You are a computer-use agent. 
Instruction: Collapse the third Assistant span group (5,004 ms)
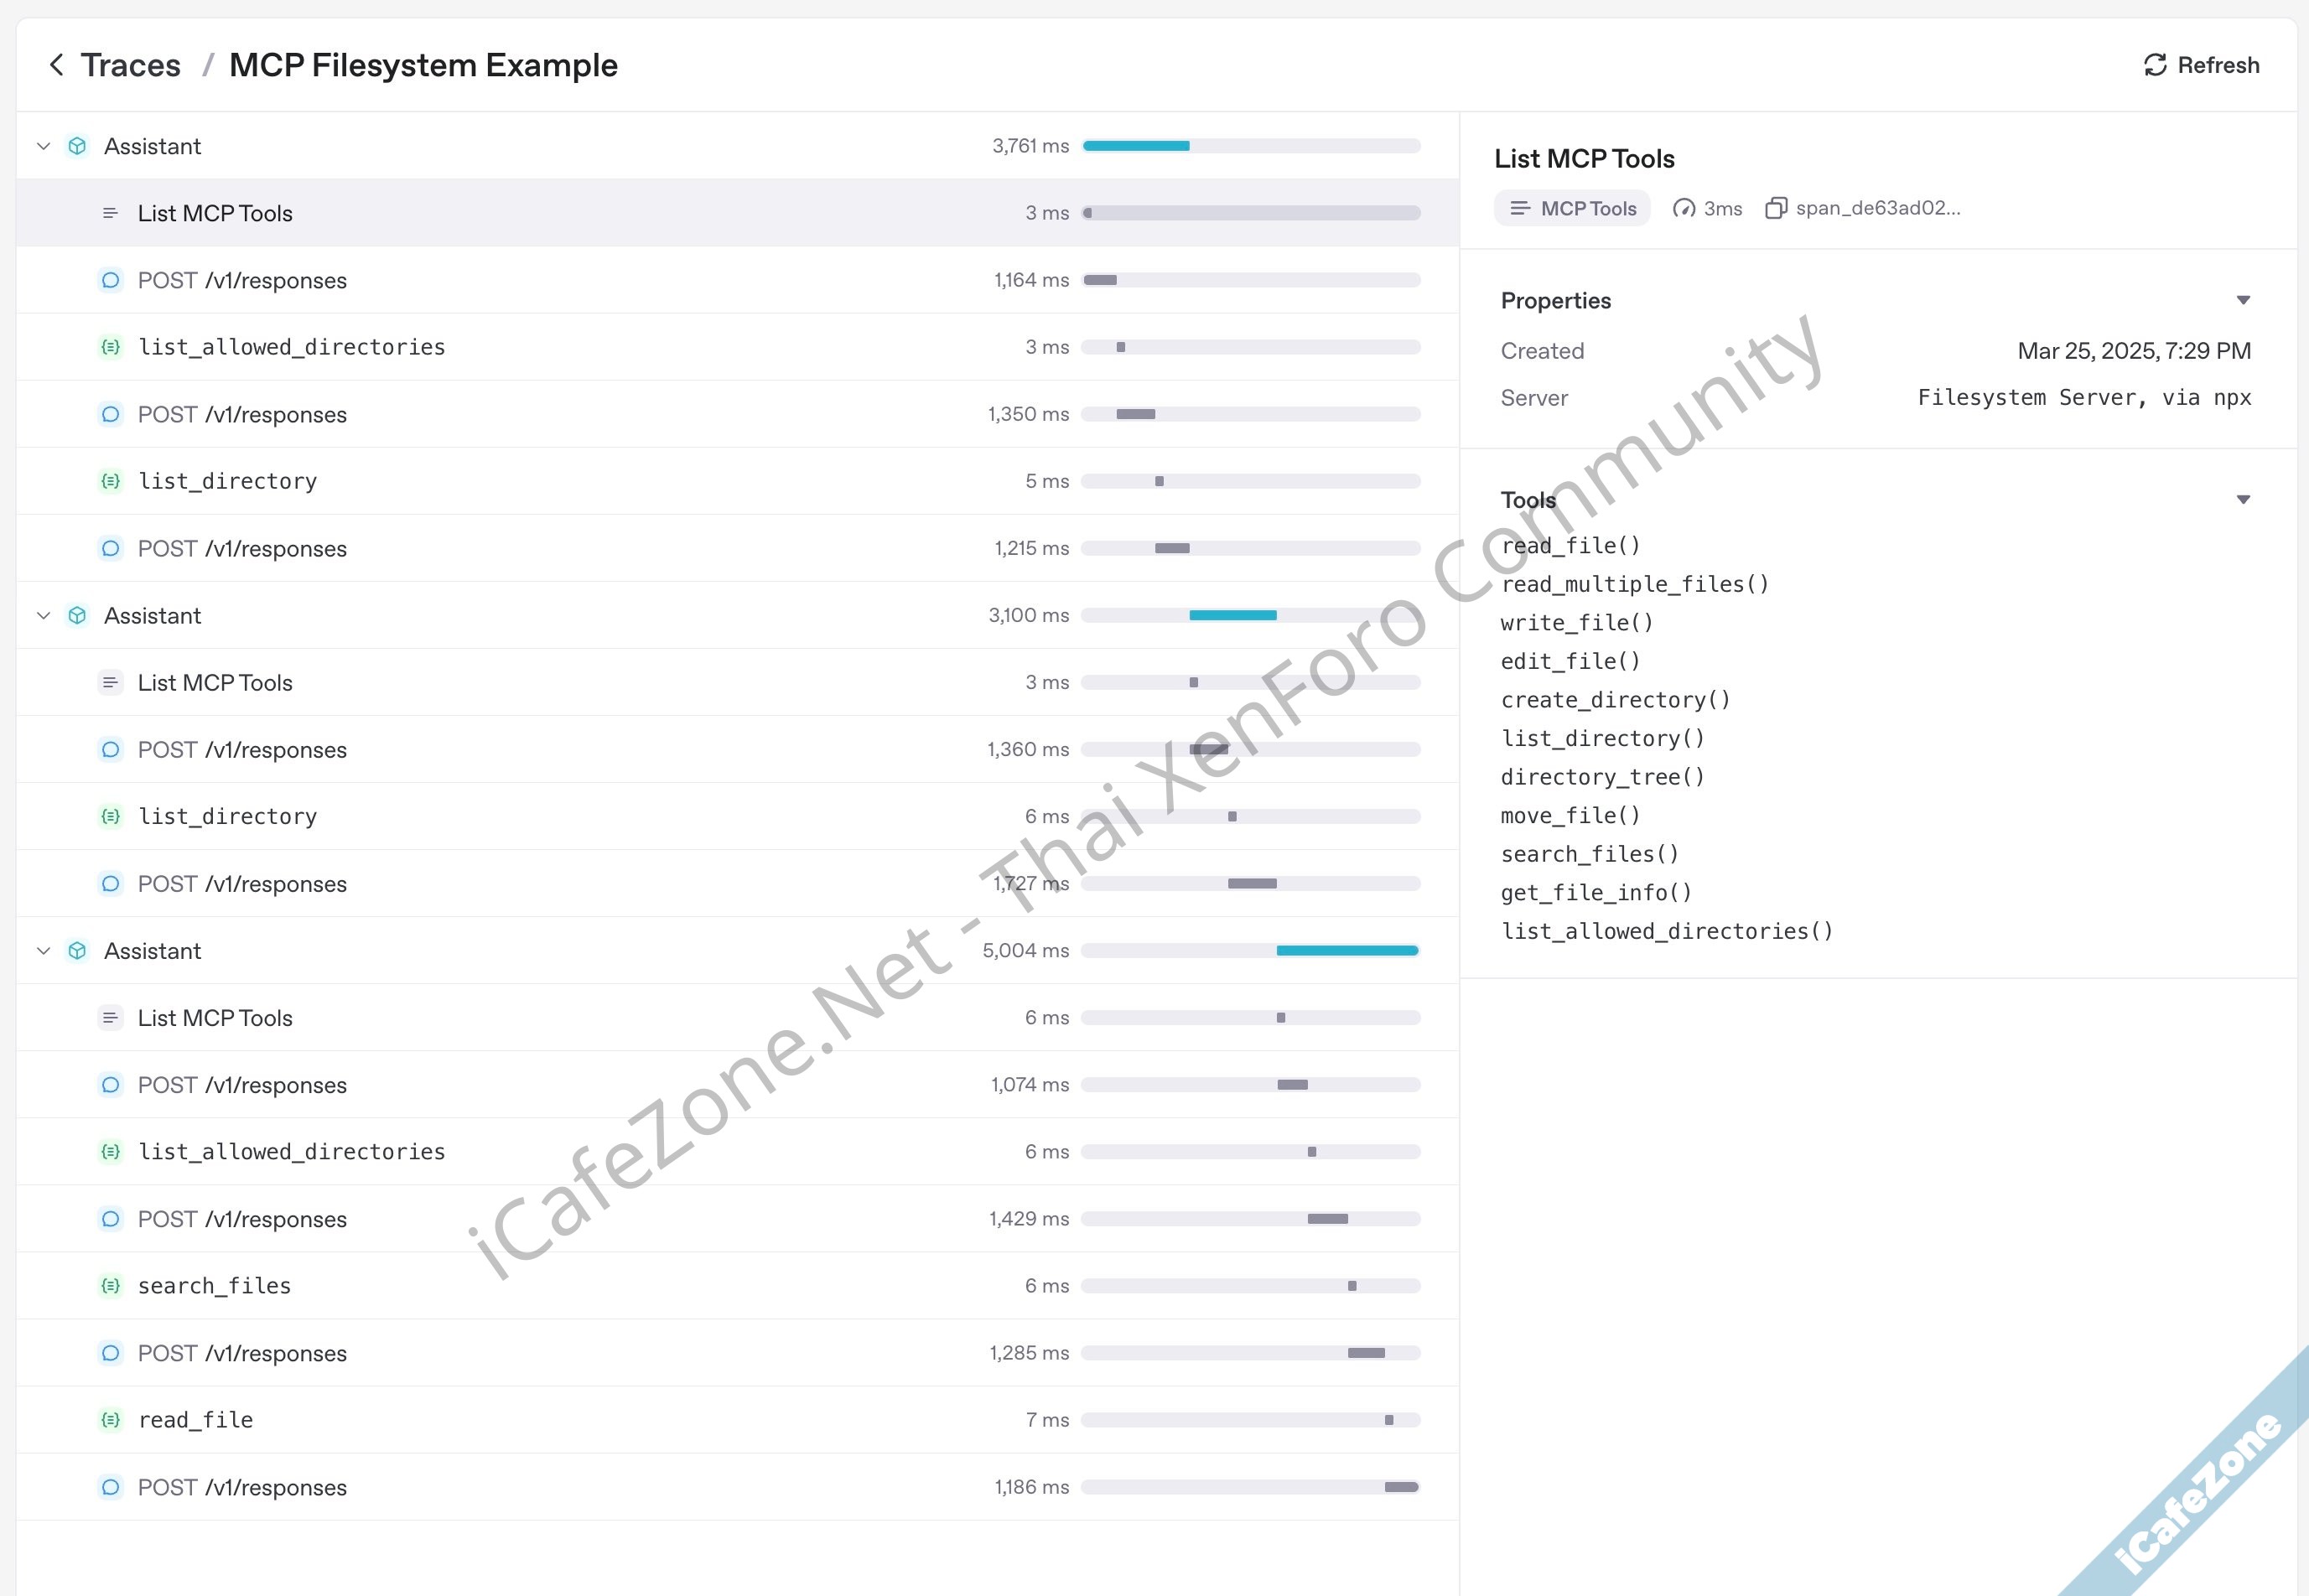click(43, 951)
